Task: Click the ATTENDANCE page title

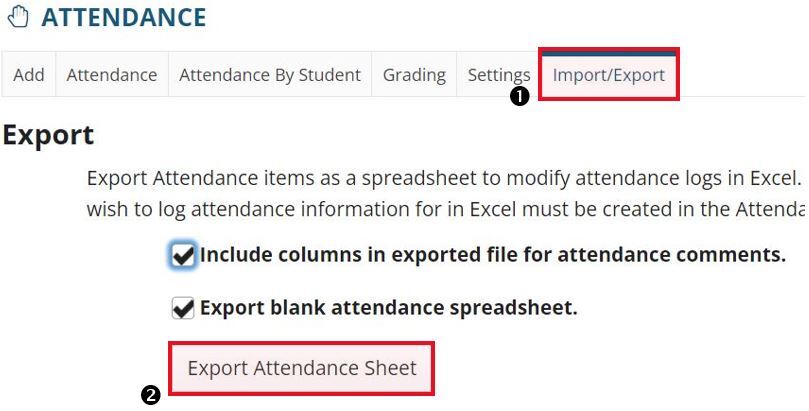Action: 124,17
